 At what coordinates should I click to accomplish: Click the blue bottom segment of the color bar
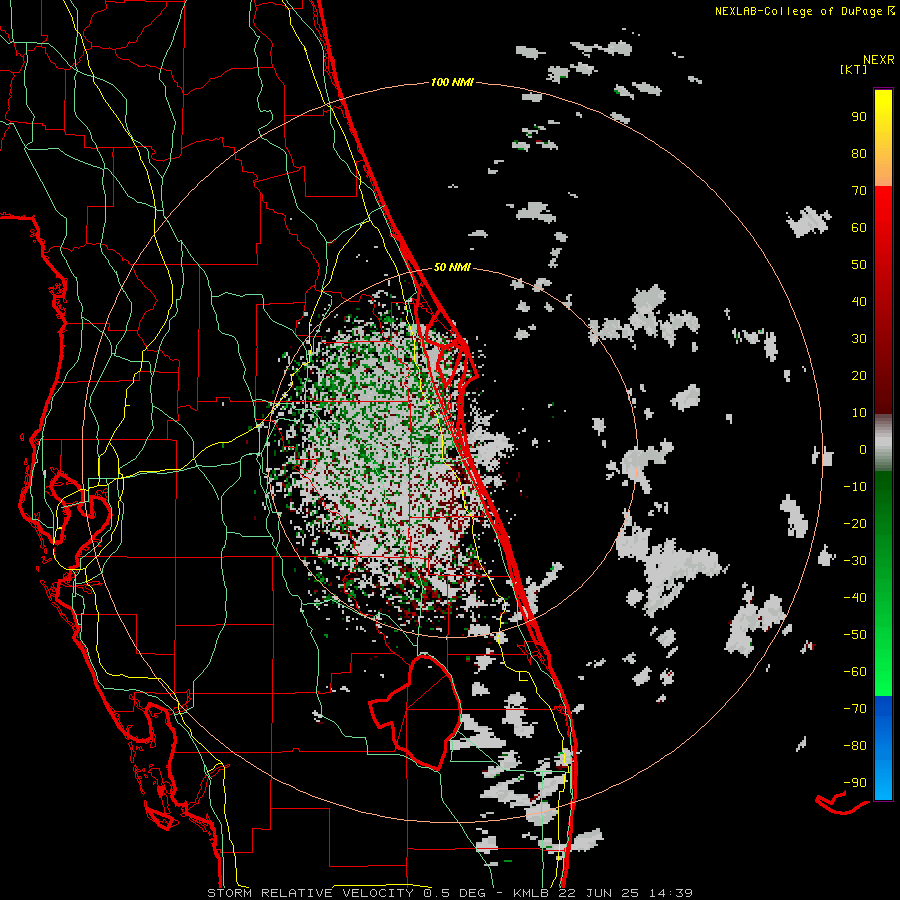point(883,748)
